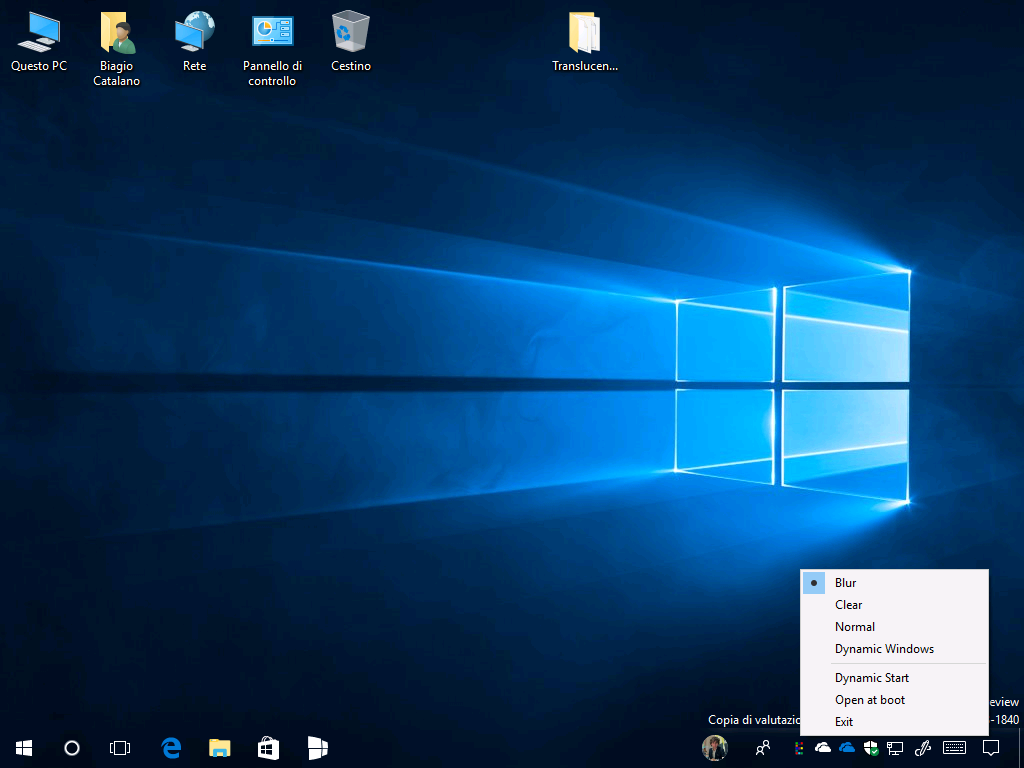Select the Blur radio option in menu
Image resolution: width=1024 pixels, height=768 pixels.
click(x=894, y=583)
